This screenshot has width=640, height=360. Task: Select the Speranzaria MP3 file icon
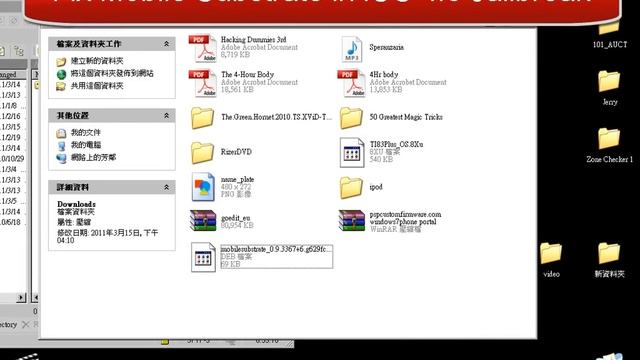click(351, 49)
